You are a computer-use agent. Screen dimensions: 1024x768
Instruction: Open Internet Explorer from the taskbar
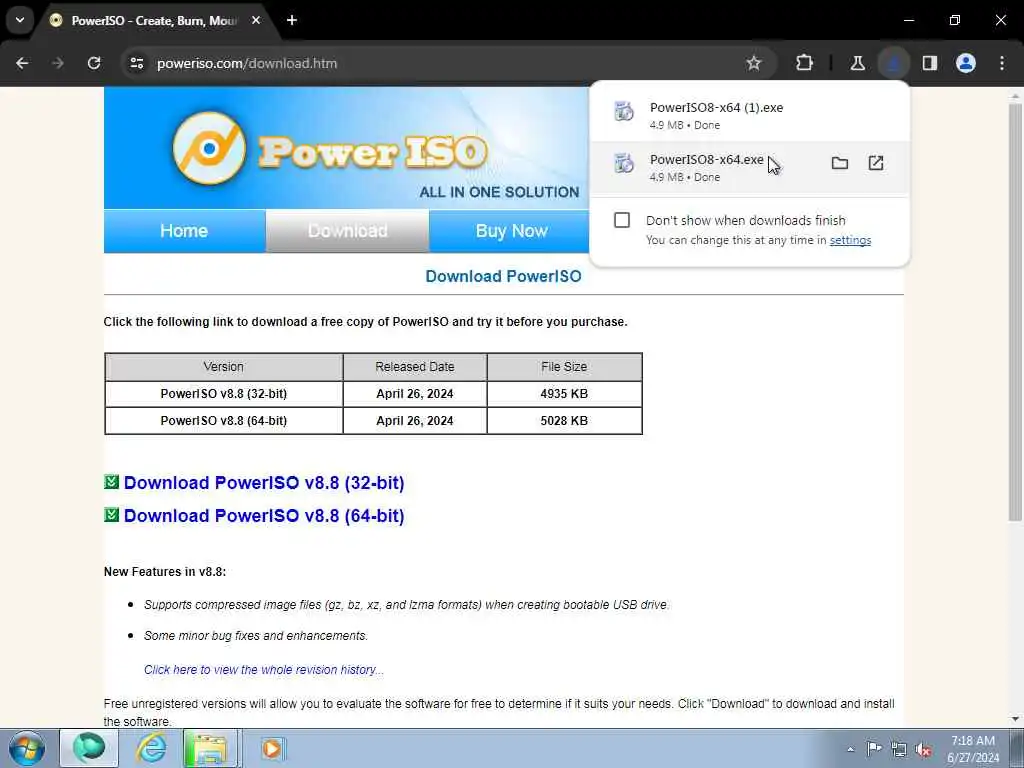coord(151,748)
